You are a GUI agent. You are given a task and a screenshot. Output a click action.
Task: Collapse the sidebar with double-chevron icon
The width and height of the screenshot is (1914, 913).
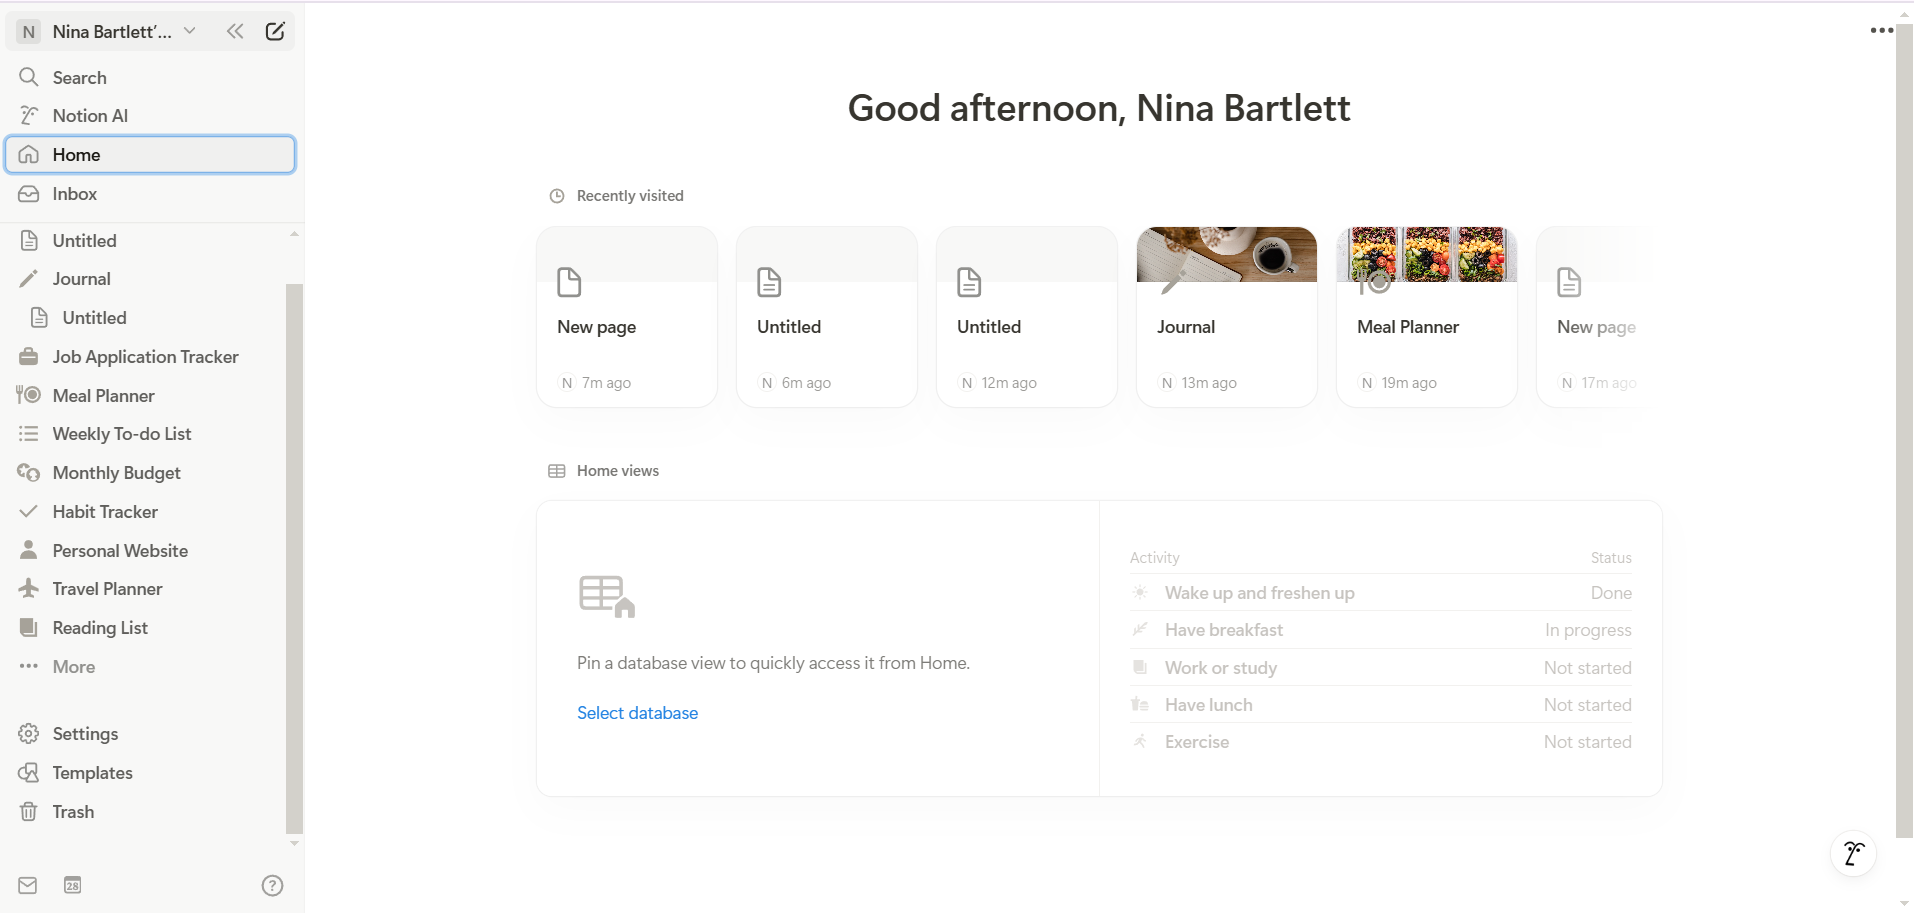235,31
